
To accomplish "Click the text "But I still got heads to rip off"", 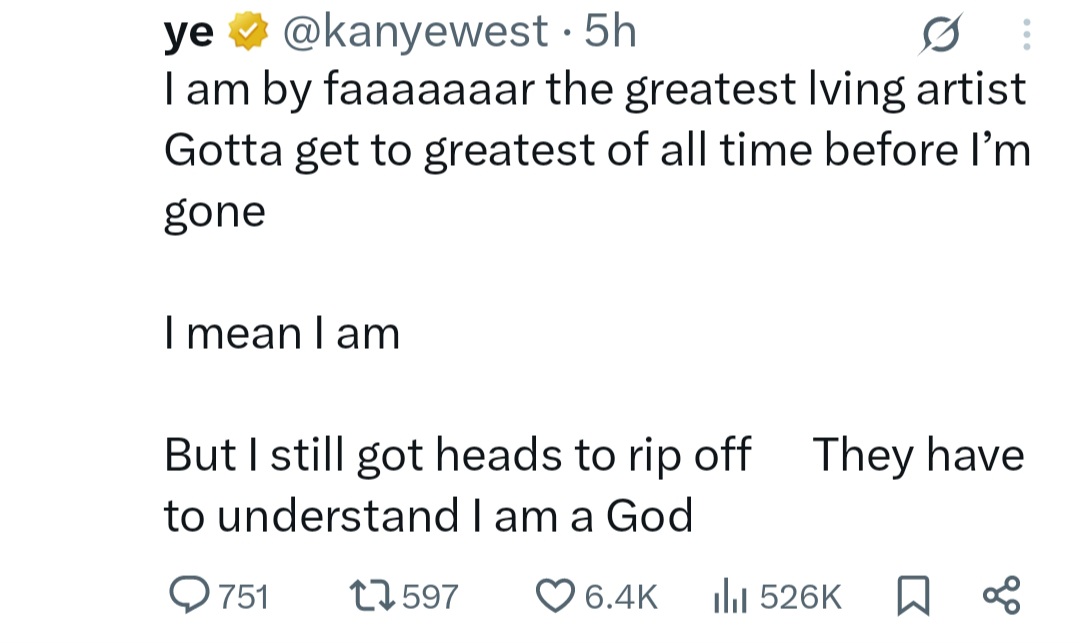I will (x=457, y=456).
